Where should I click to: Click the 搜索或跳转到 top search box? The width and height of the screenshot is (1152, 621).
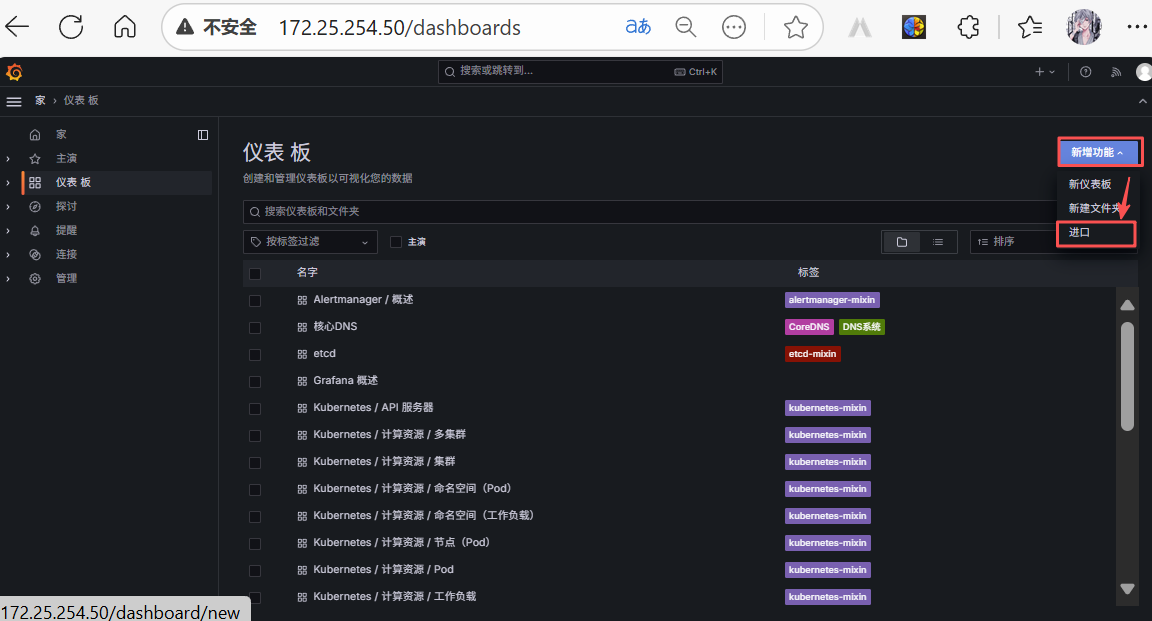click(580, 71)
